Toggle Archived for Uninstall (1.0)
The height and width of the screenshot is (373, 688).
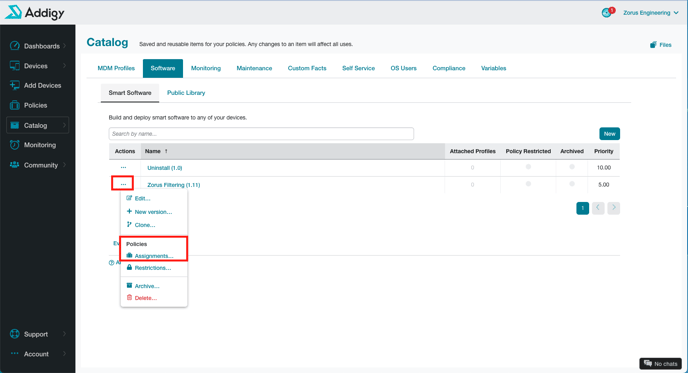tap(572, 167)
